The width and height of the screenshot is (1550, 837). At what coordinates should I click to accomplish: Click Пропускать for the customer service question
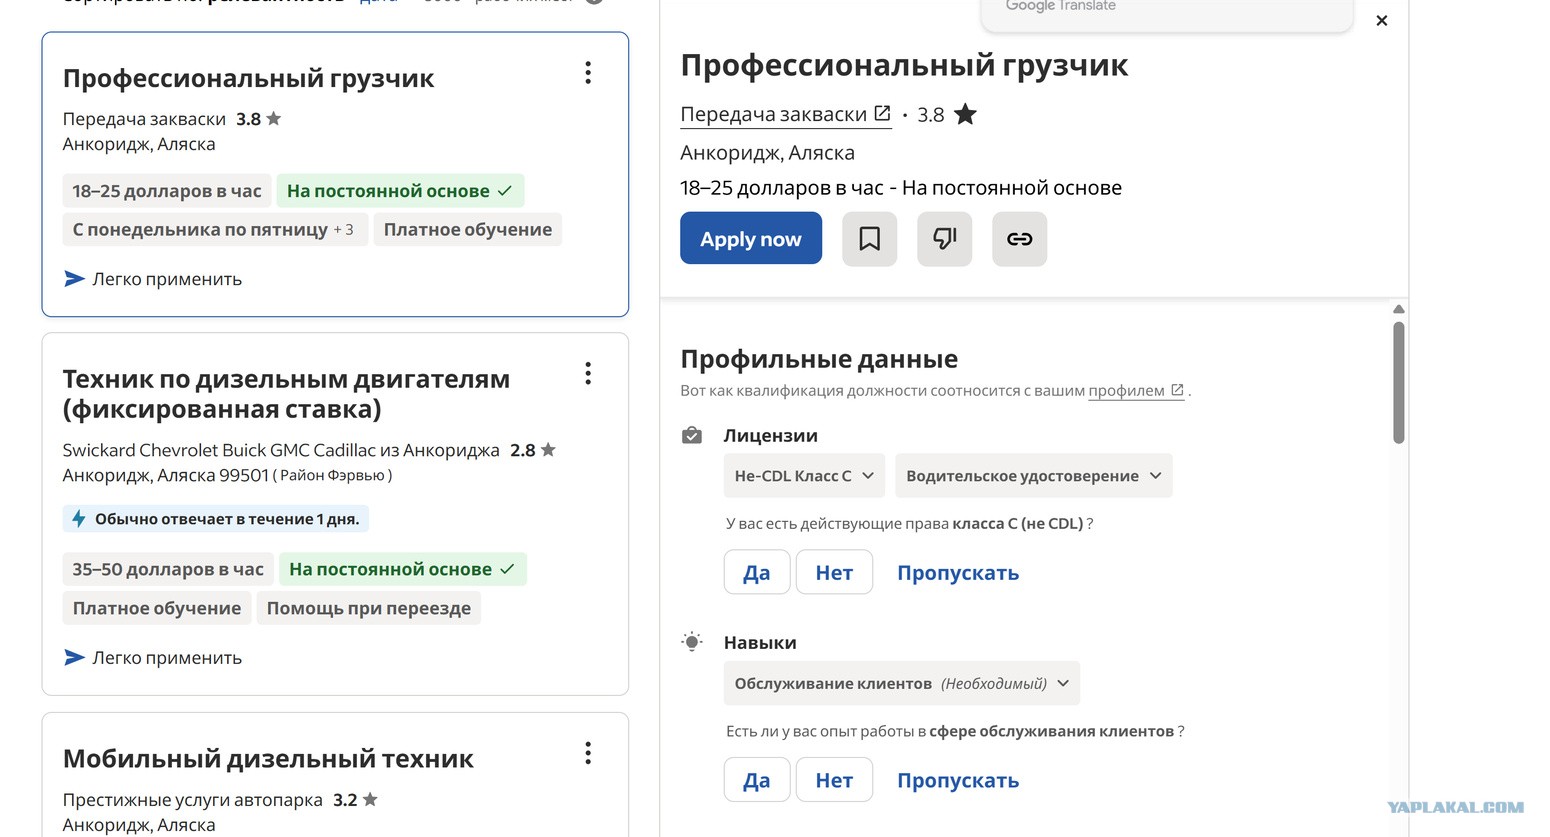(x=958, y=780)
